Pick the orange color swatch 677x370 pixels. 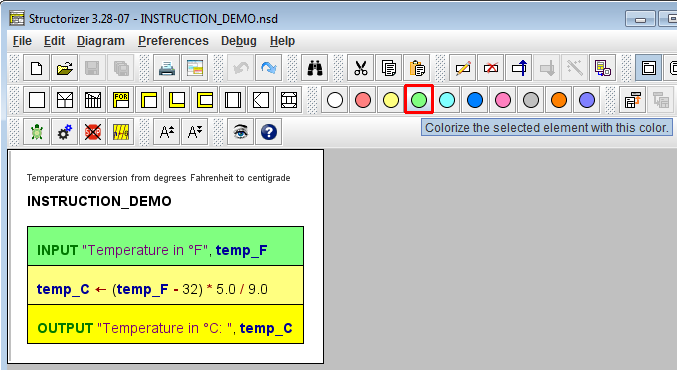559,100
